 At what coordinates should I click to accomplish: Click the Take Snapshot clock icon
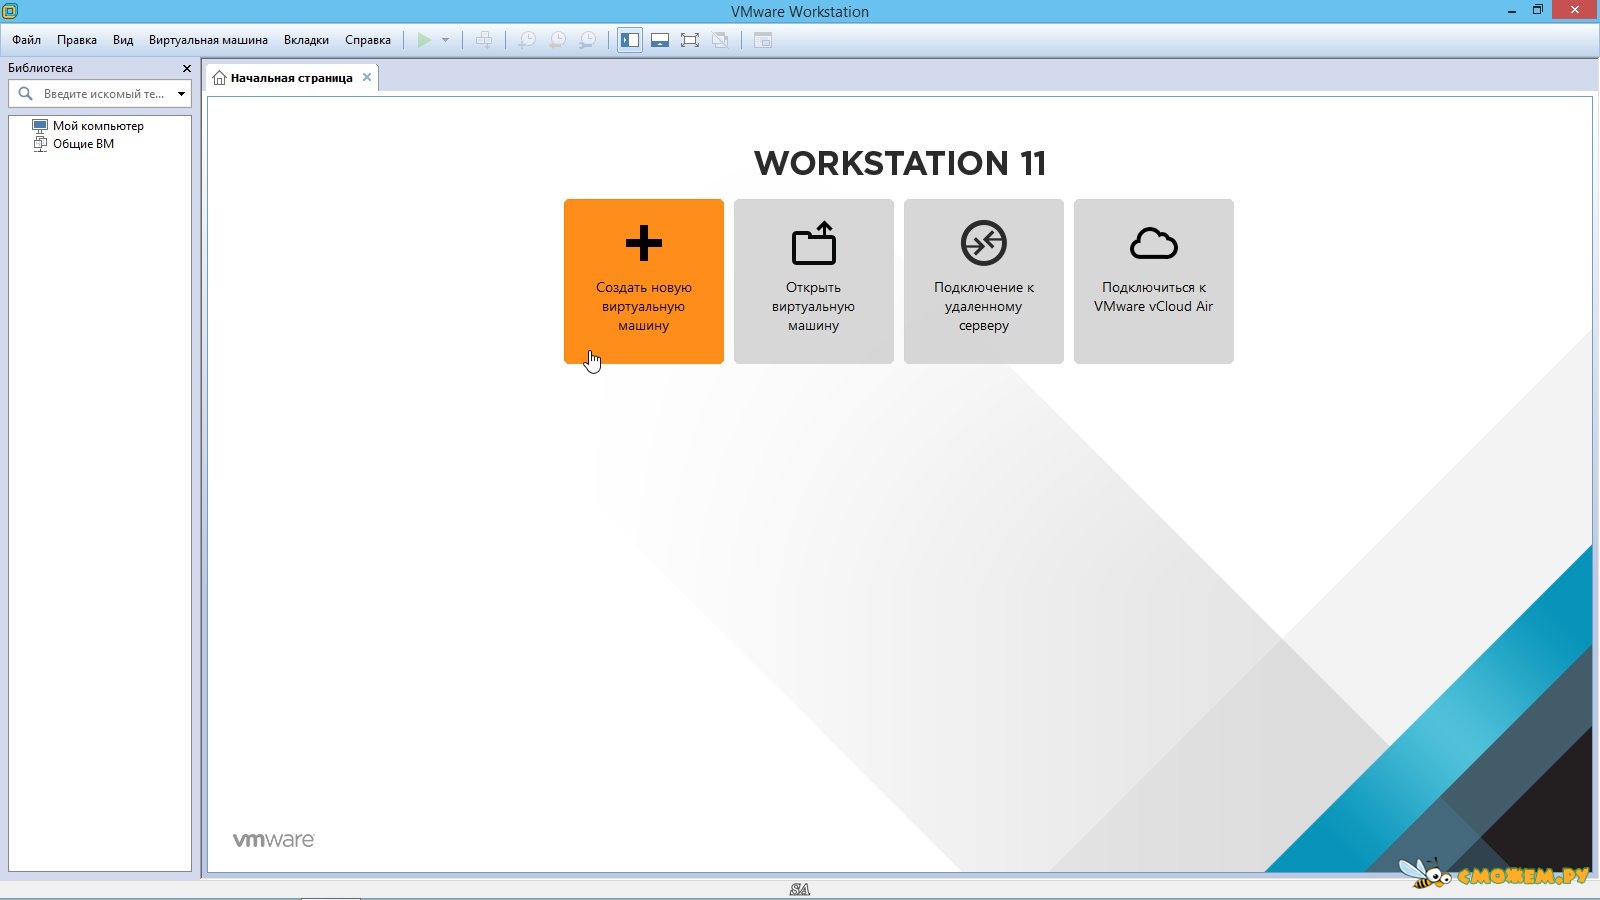tap(527, 40)
